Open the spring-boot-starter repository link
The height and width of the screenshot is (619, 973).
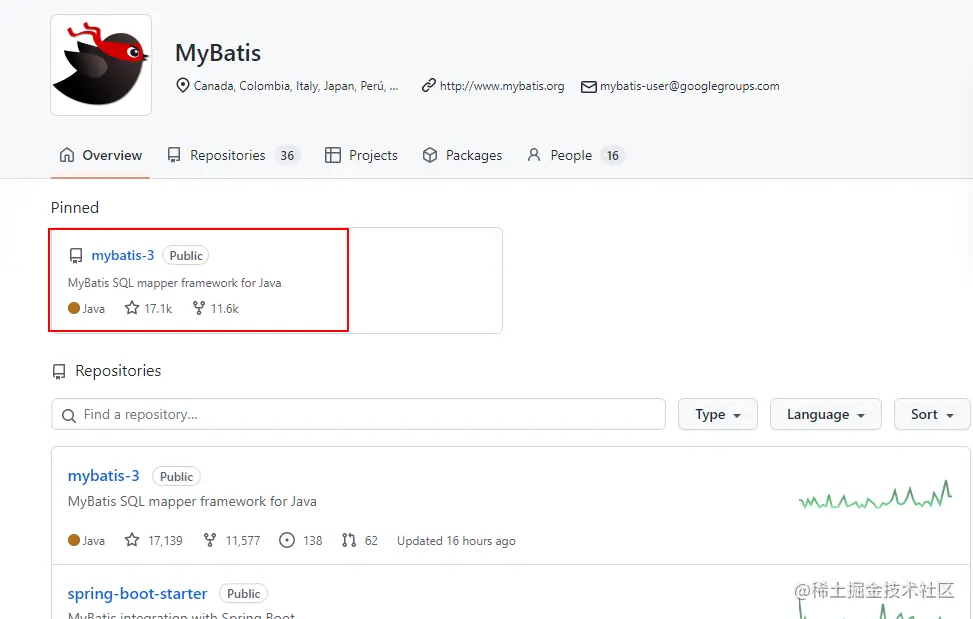(137, 594)
